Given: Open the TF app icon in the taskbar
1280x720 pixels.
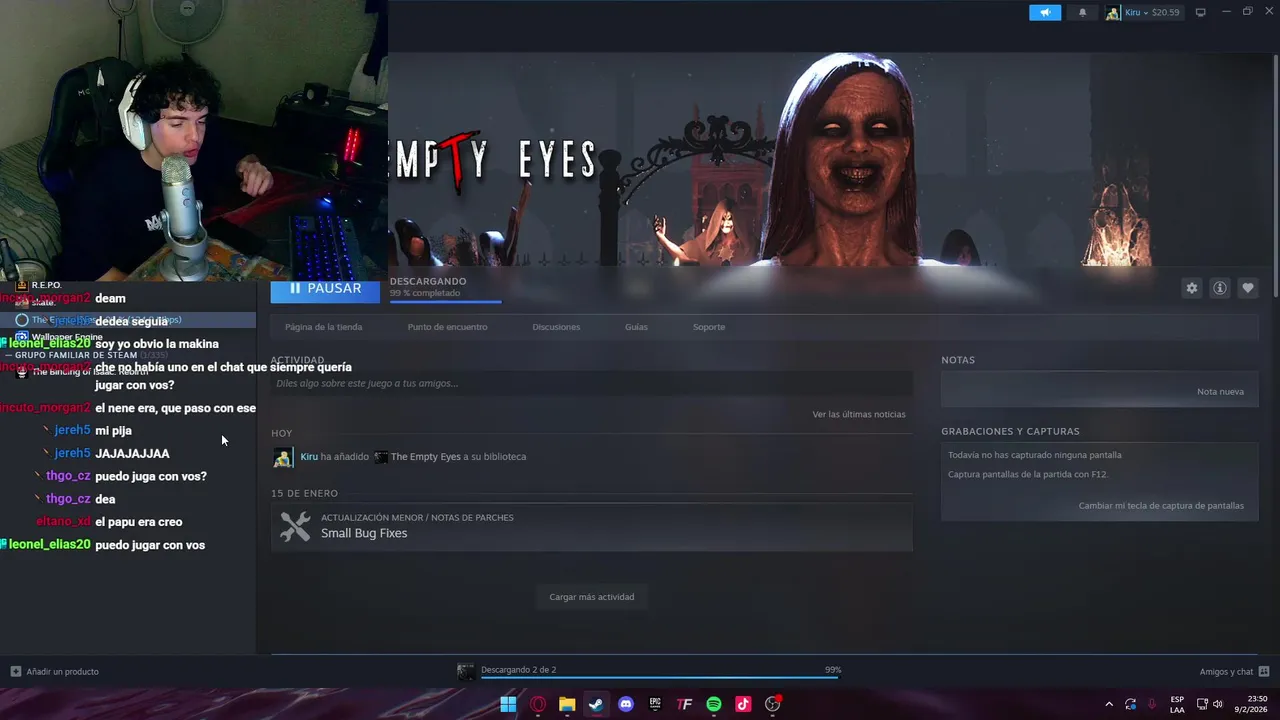Looking at the screenshot, I should (684, 704).
